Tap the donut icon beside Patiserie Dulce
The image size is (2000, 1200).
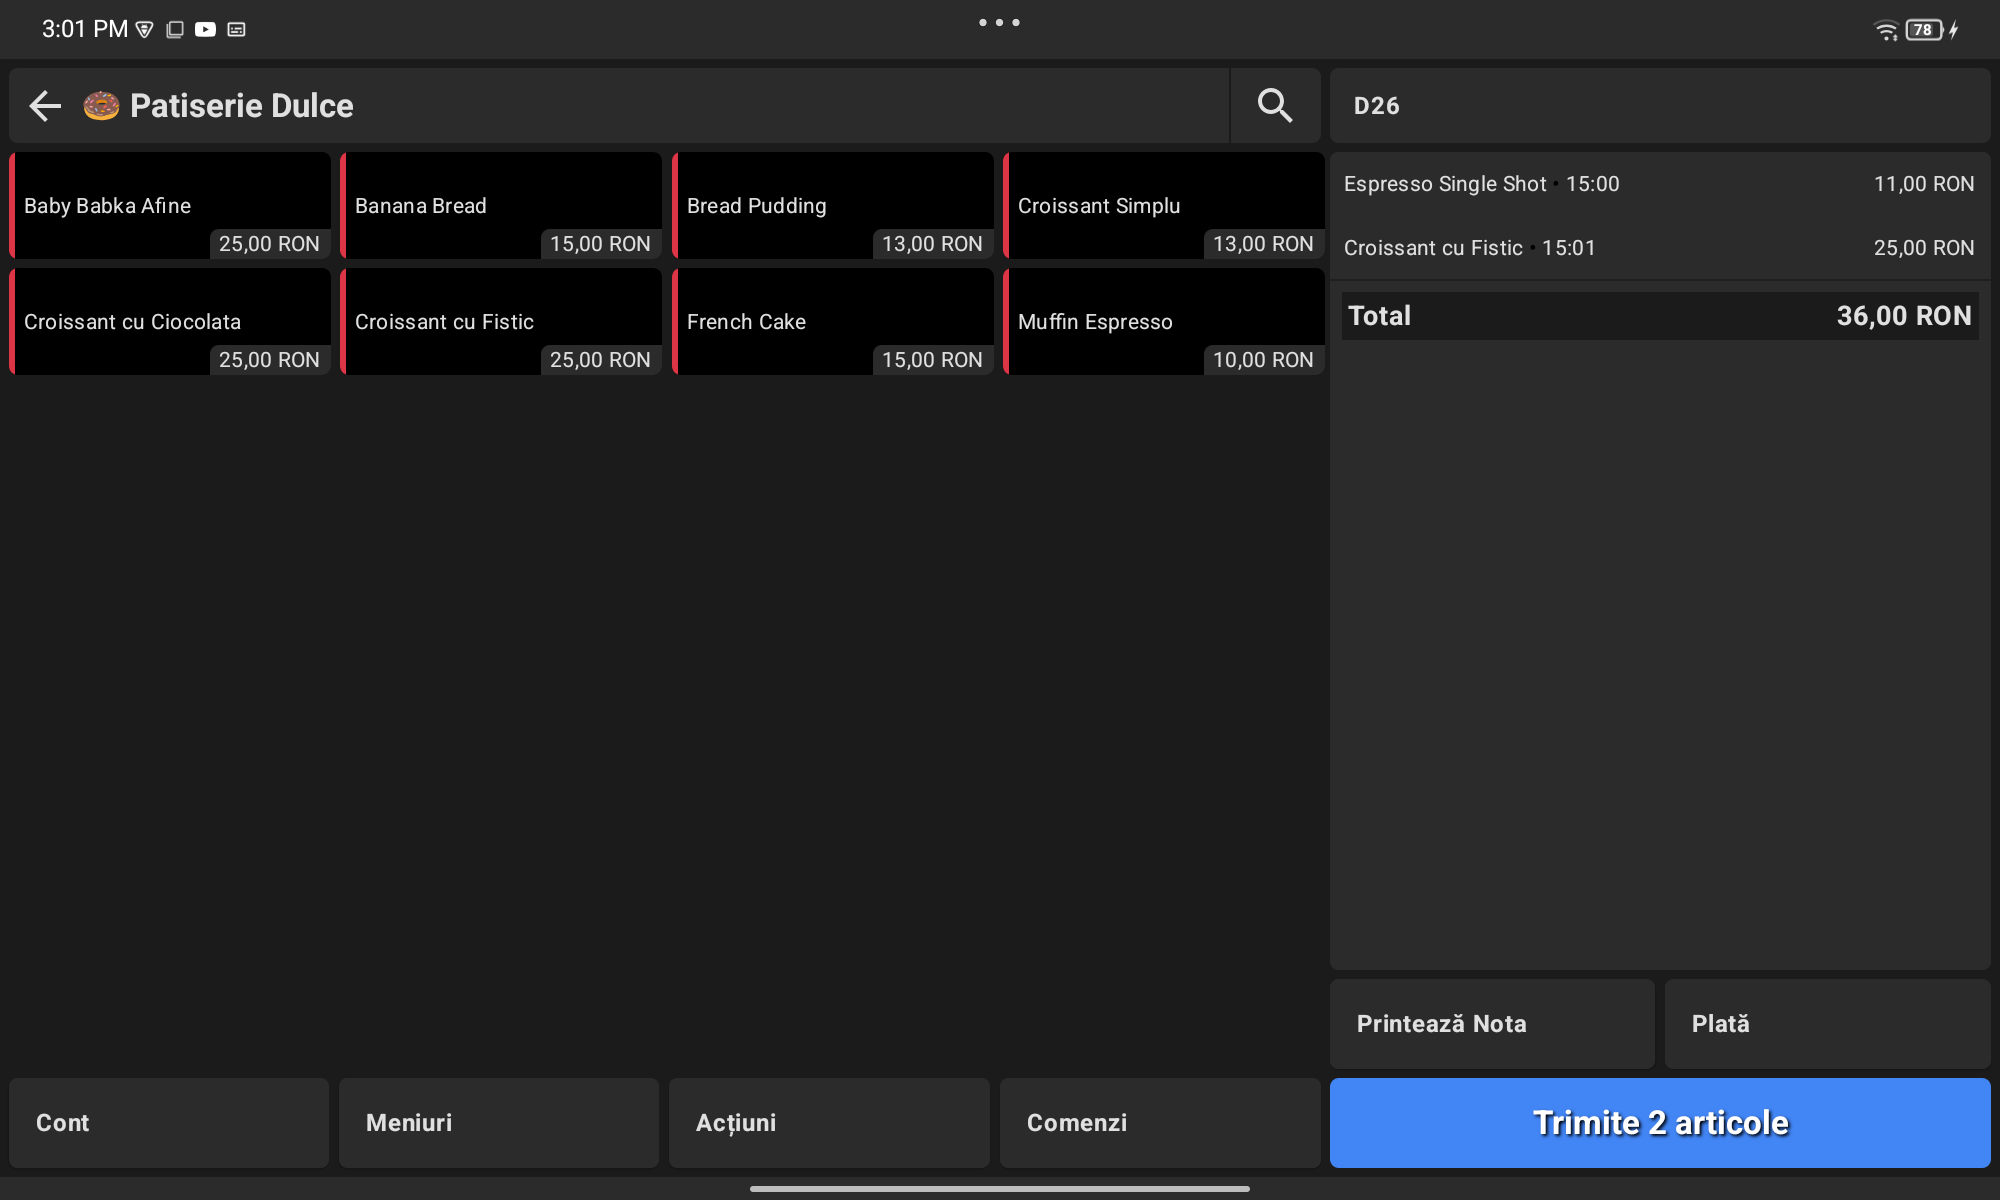click(x=101, y=105)
